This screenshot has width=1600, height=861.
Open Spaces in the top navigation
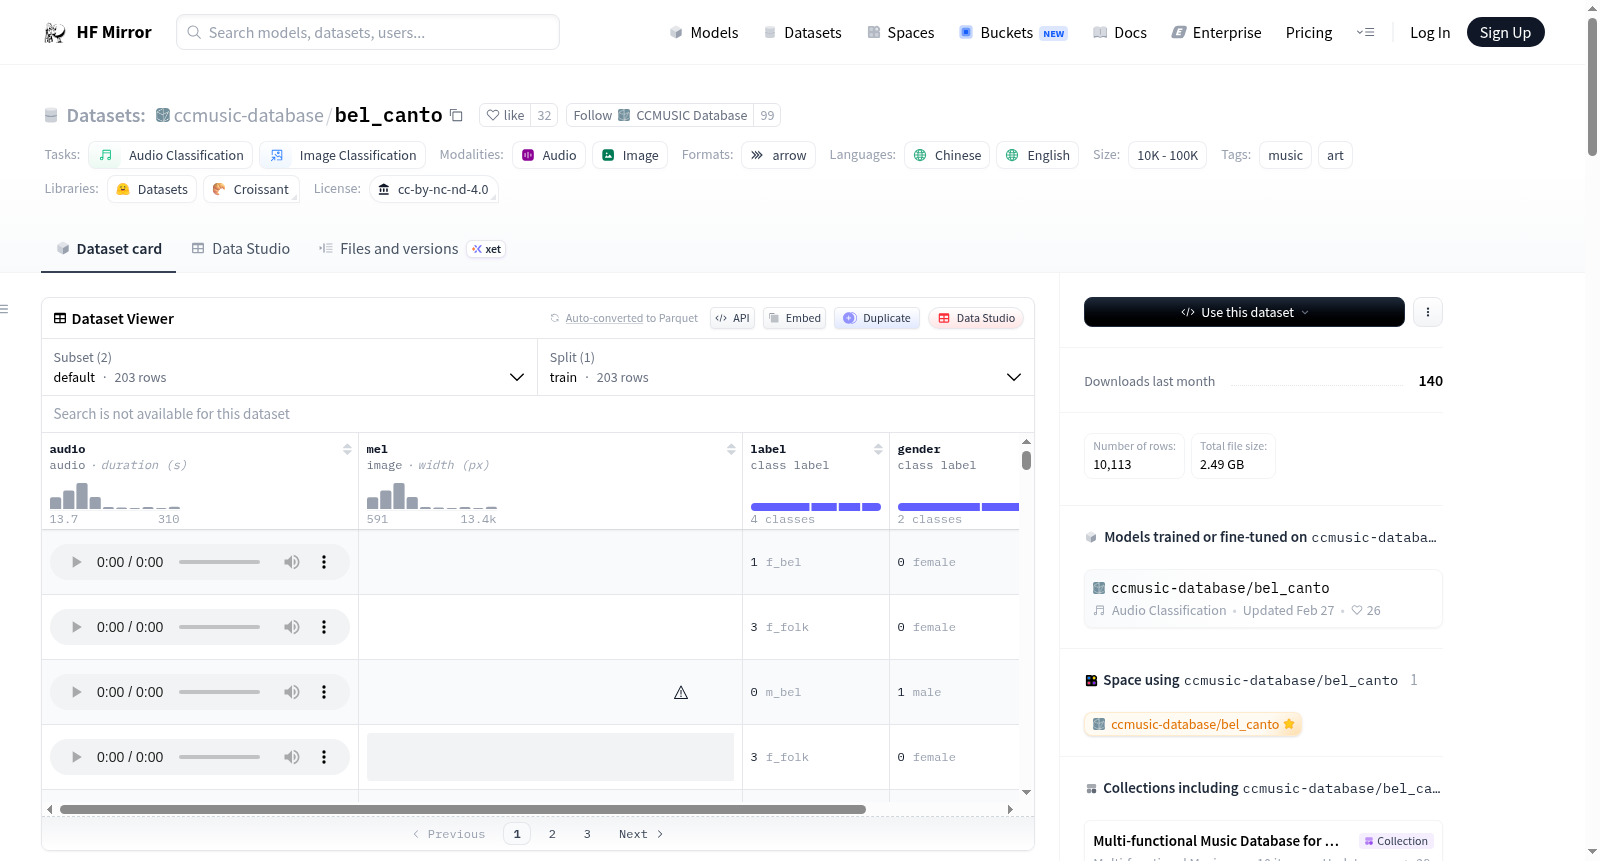point(901,33)
